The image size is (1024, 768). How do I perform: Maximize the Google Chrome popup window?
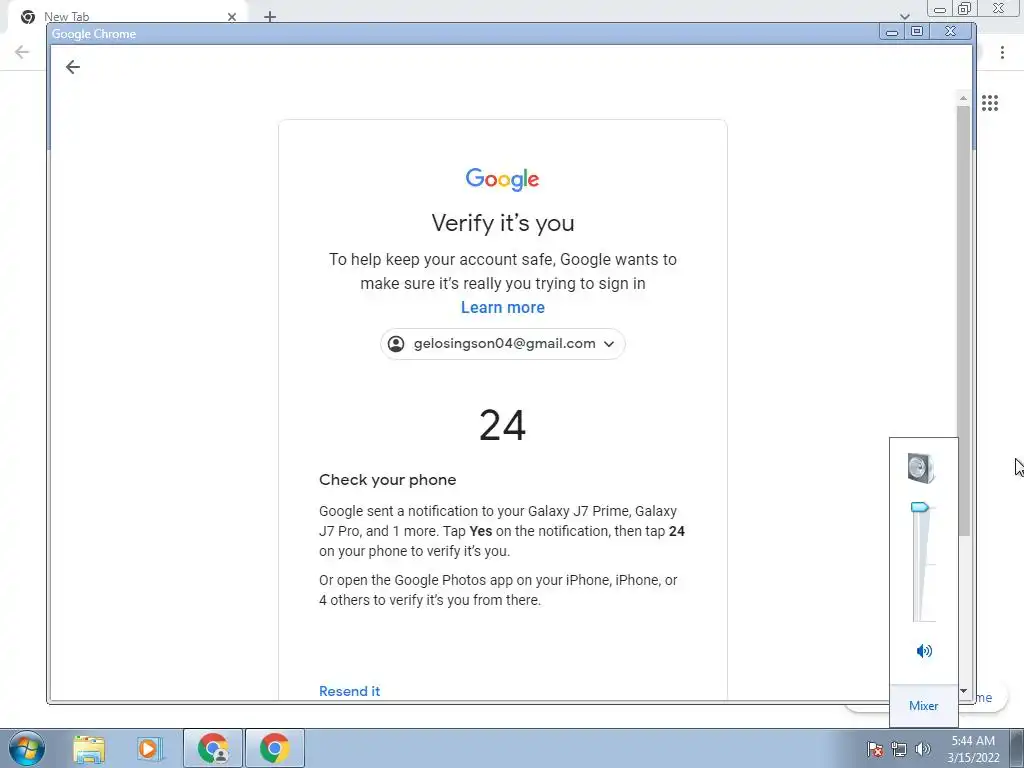[x=917, y=31]
